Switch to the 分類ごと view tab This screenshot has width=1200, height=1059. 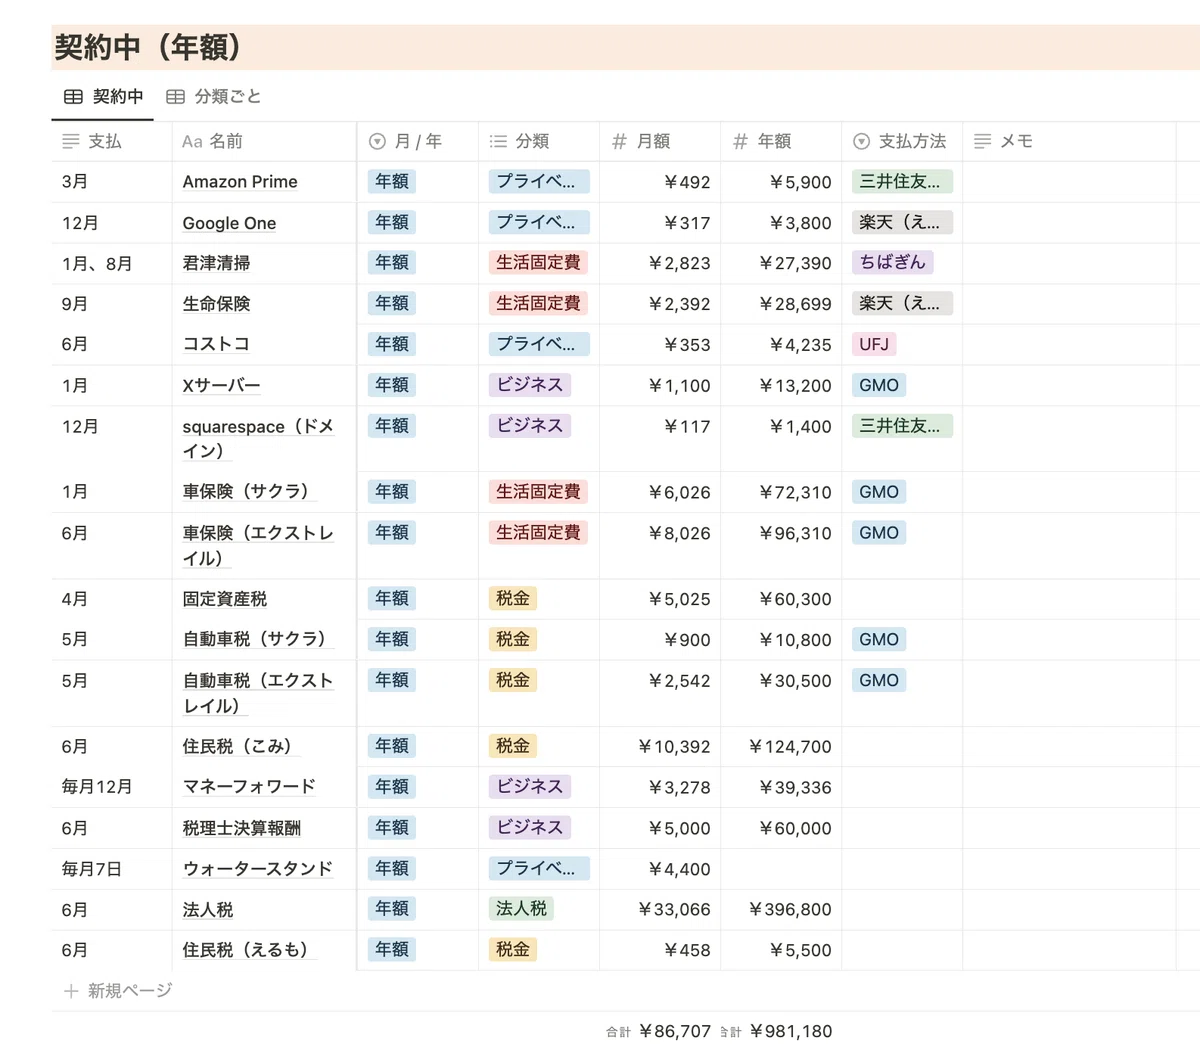(x=213, y=97)
